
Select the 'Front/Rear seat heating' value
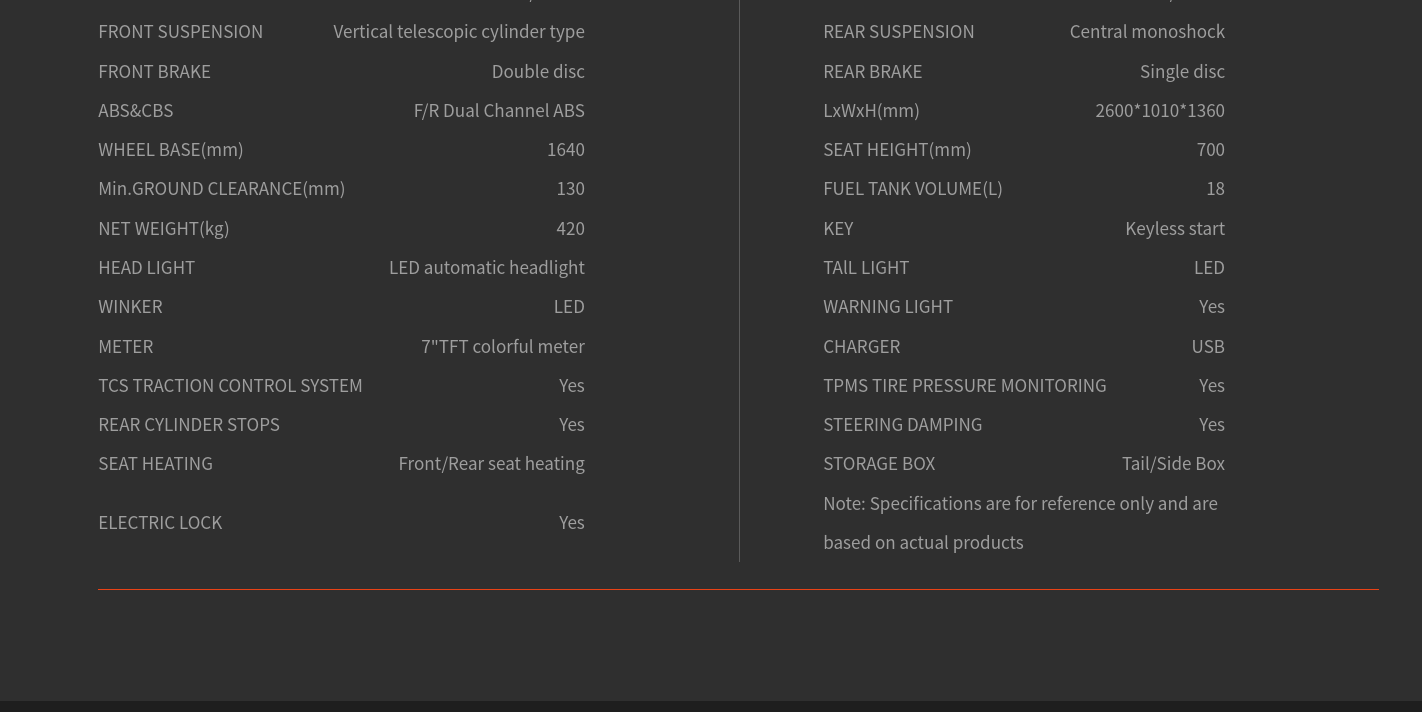(x=491, y=464)
